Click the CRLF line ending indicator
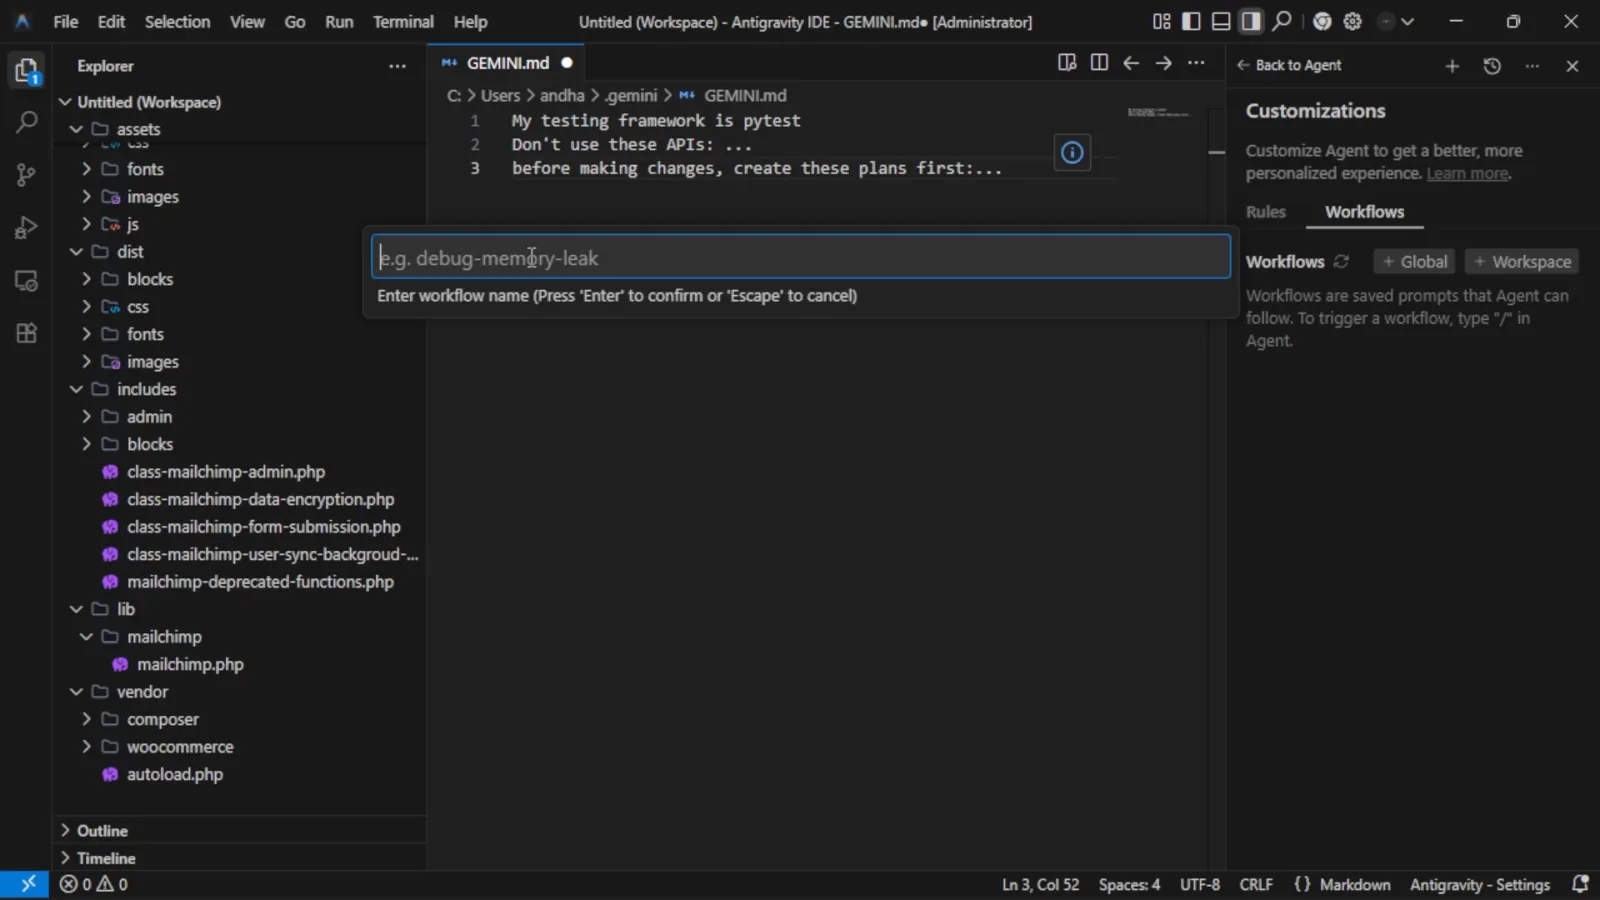 [1256, 884]
